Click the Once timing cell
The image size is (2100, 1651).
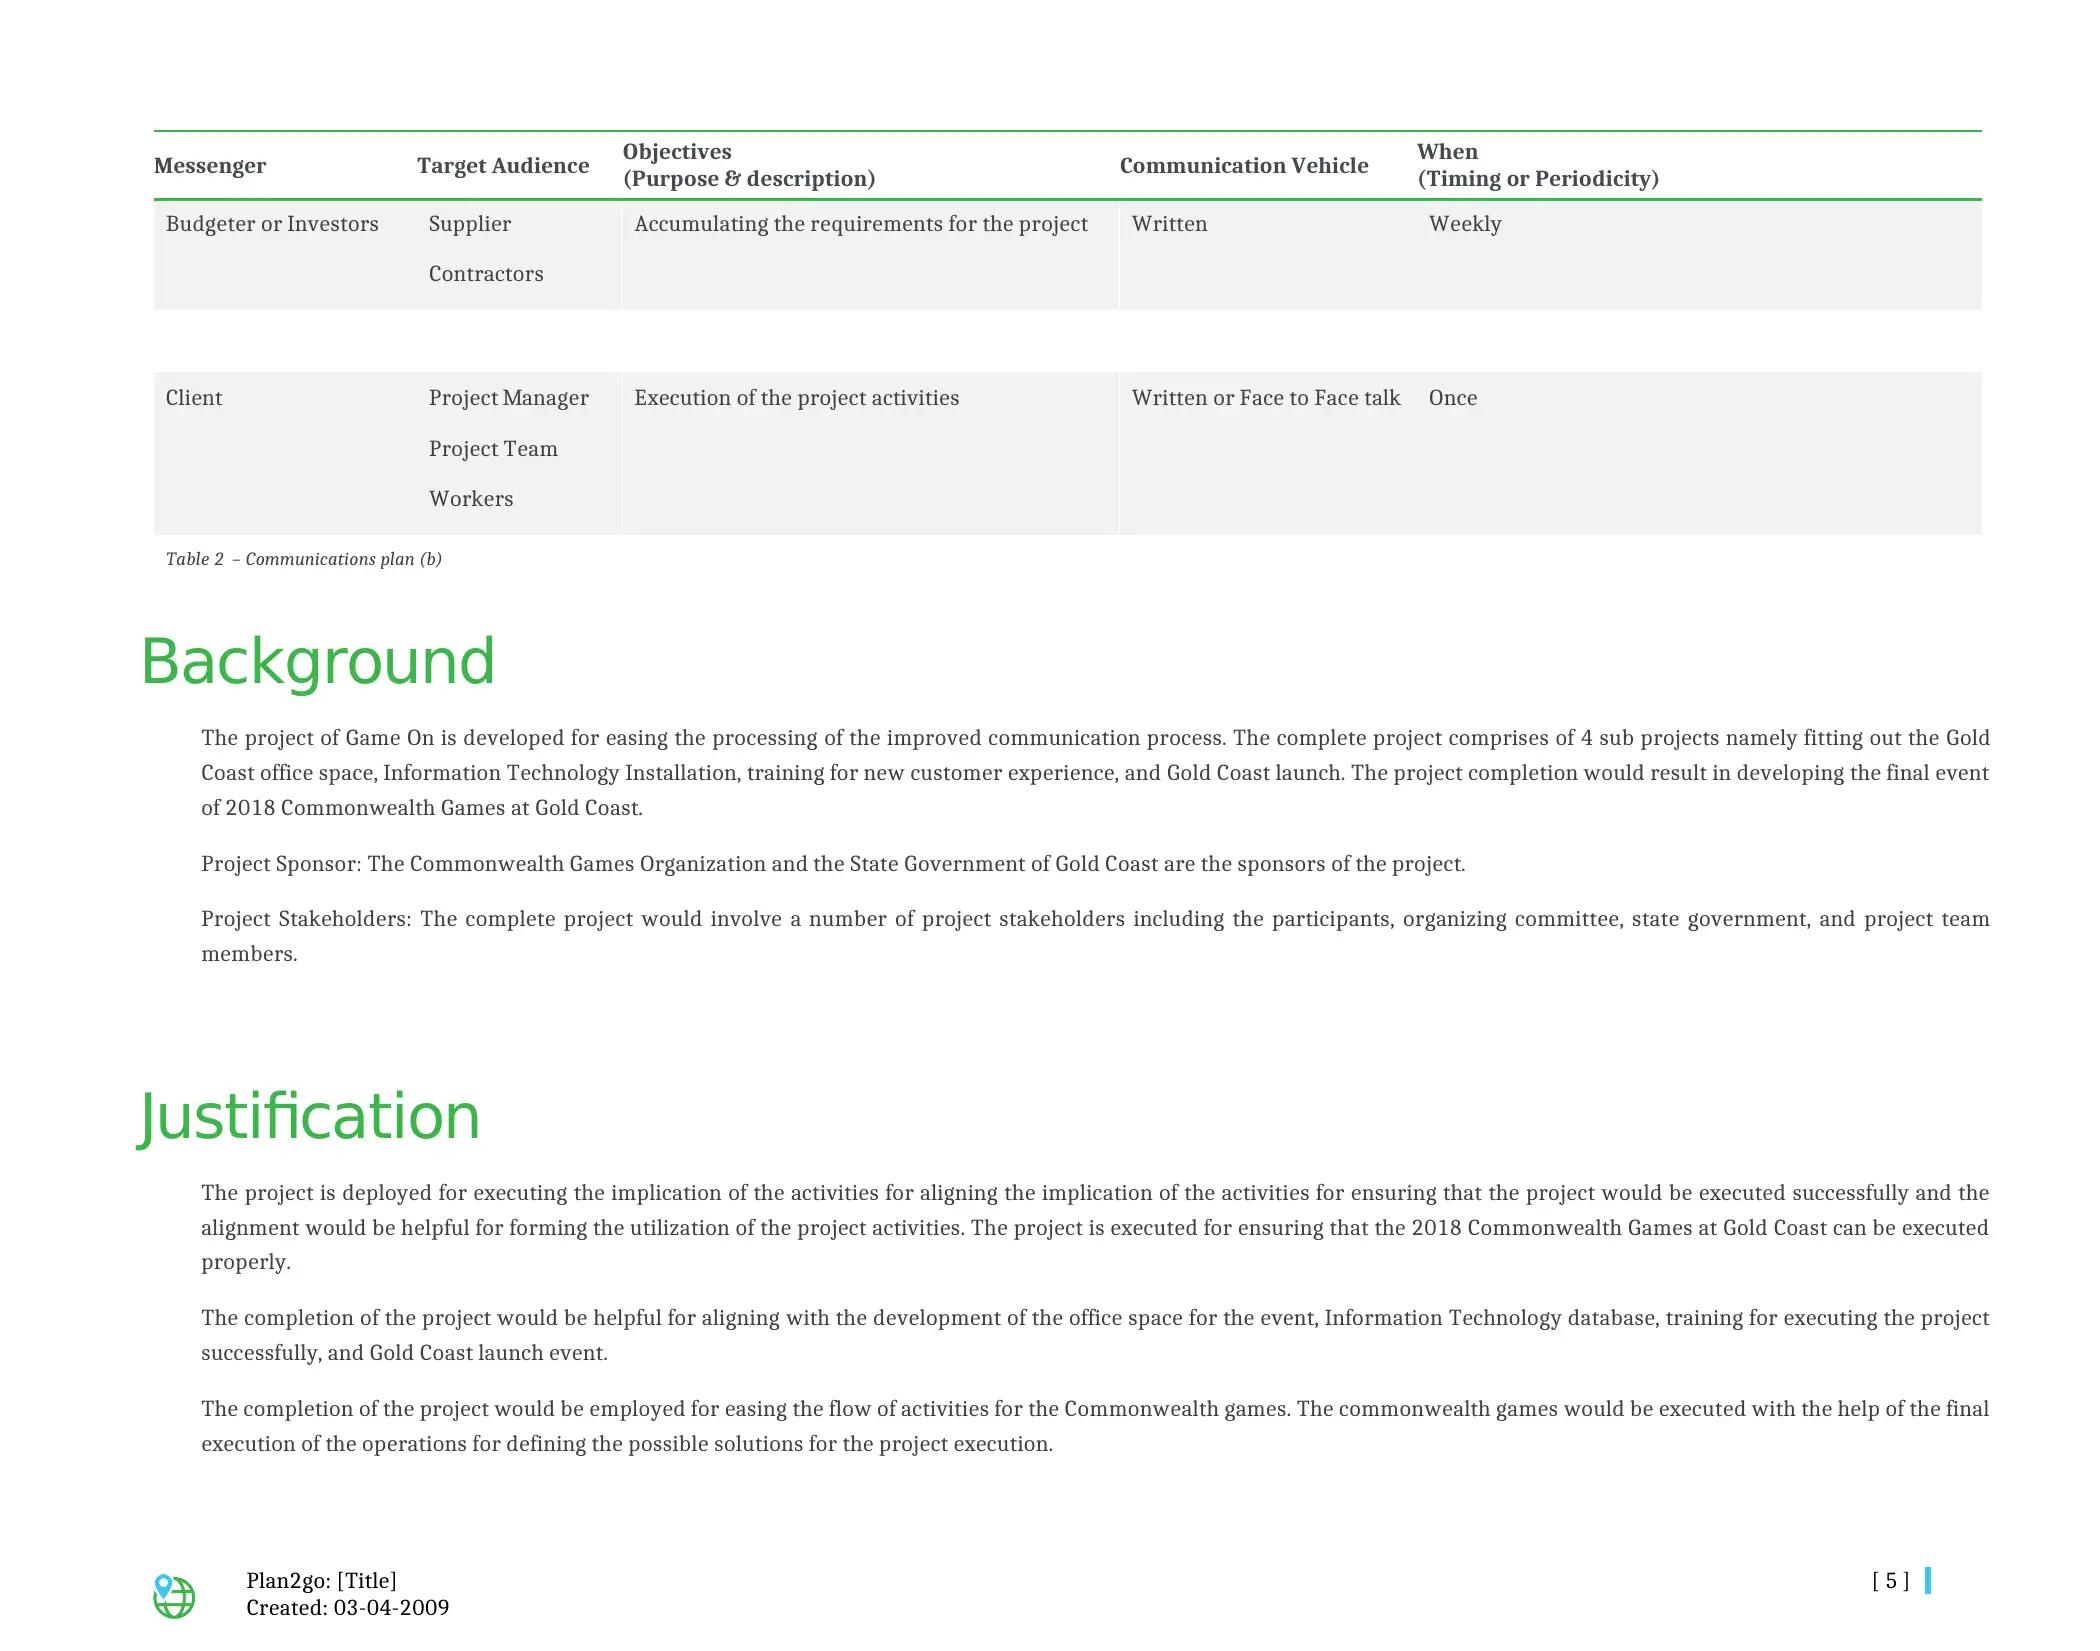pyautogui.click(x=1453, y=398)
